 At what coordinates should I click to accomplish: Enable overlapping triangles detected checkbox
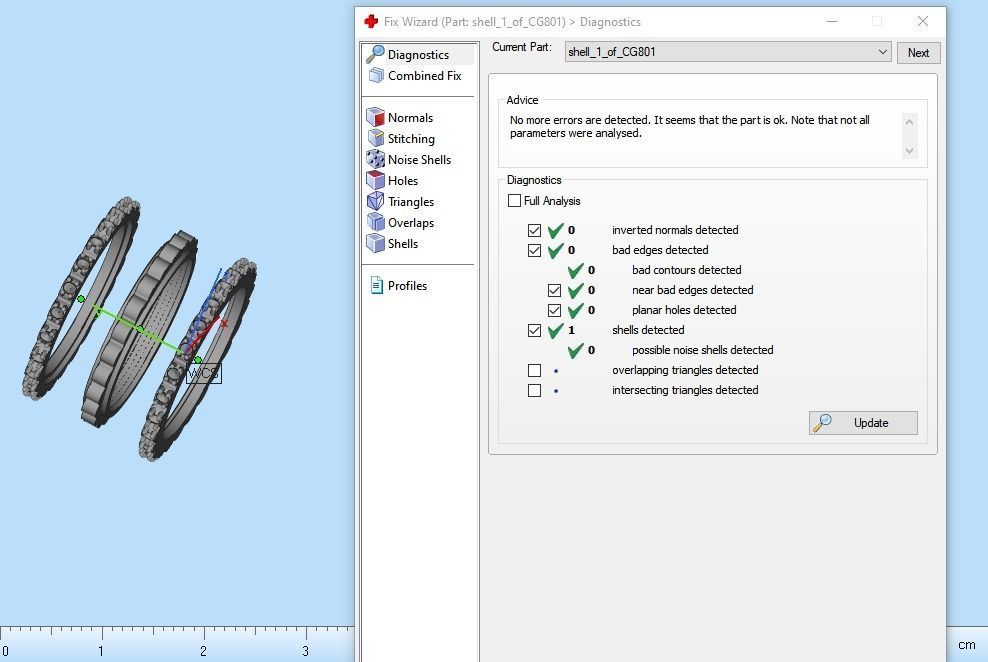click(534, 370)
